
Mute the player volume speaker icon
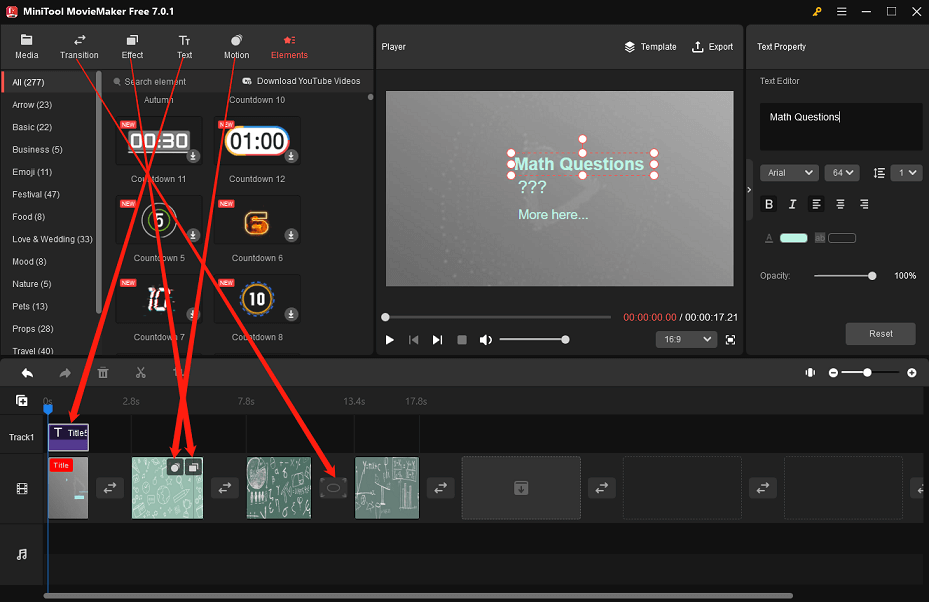(486, 340)
